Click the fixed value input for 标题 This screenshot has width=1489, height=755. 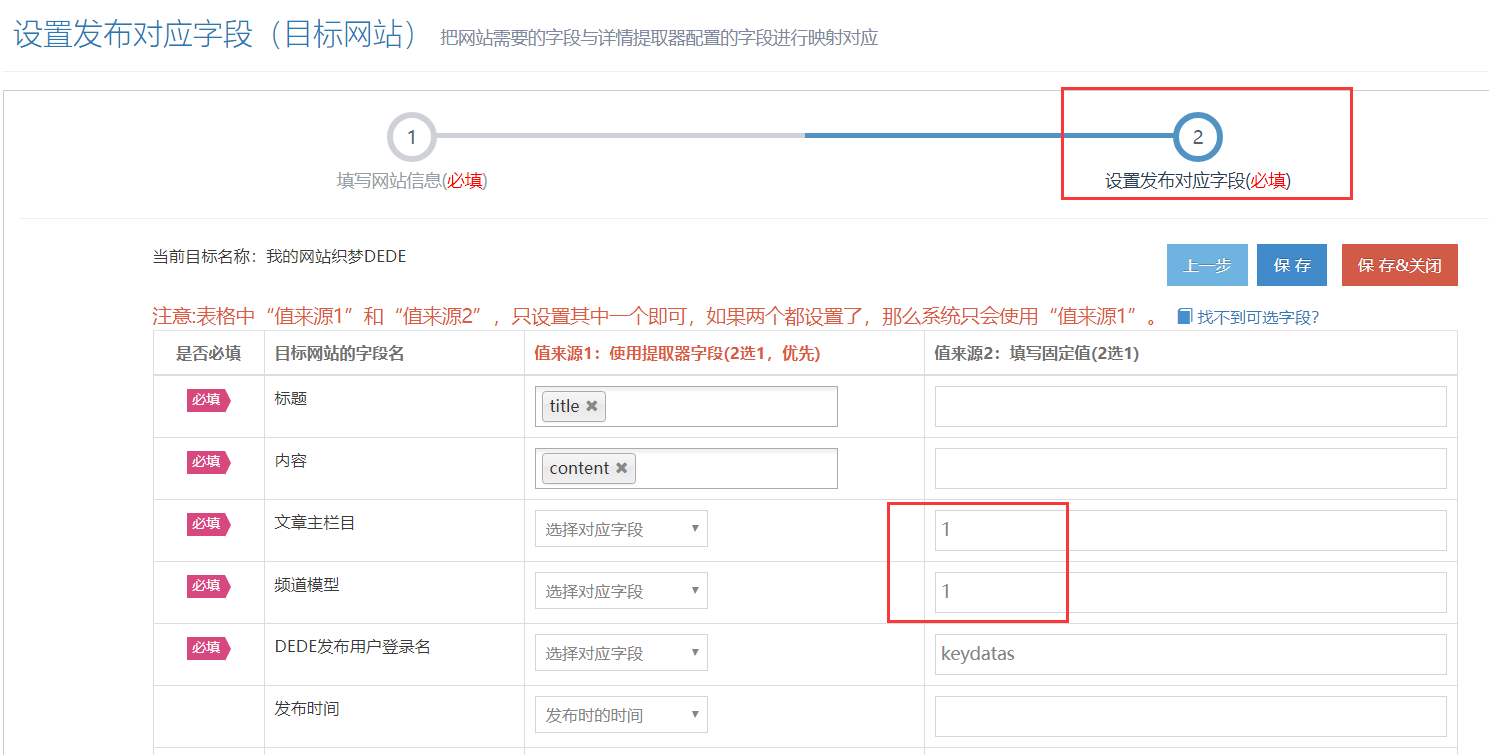point(1190,406)
